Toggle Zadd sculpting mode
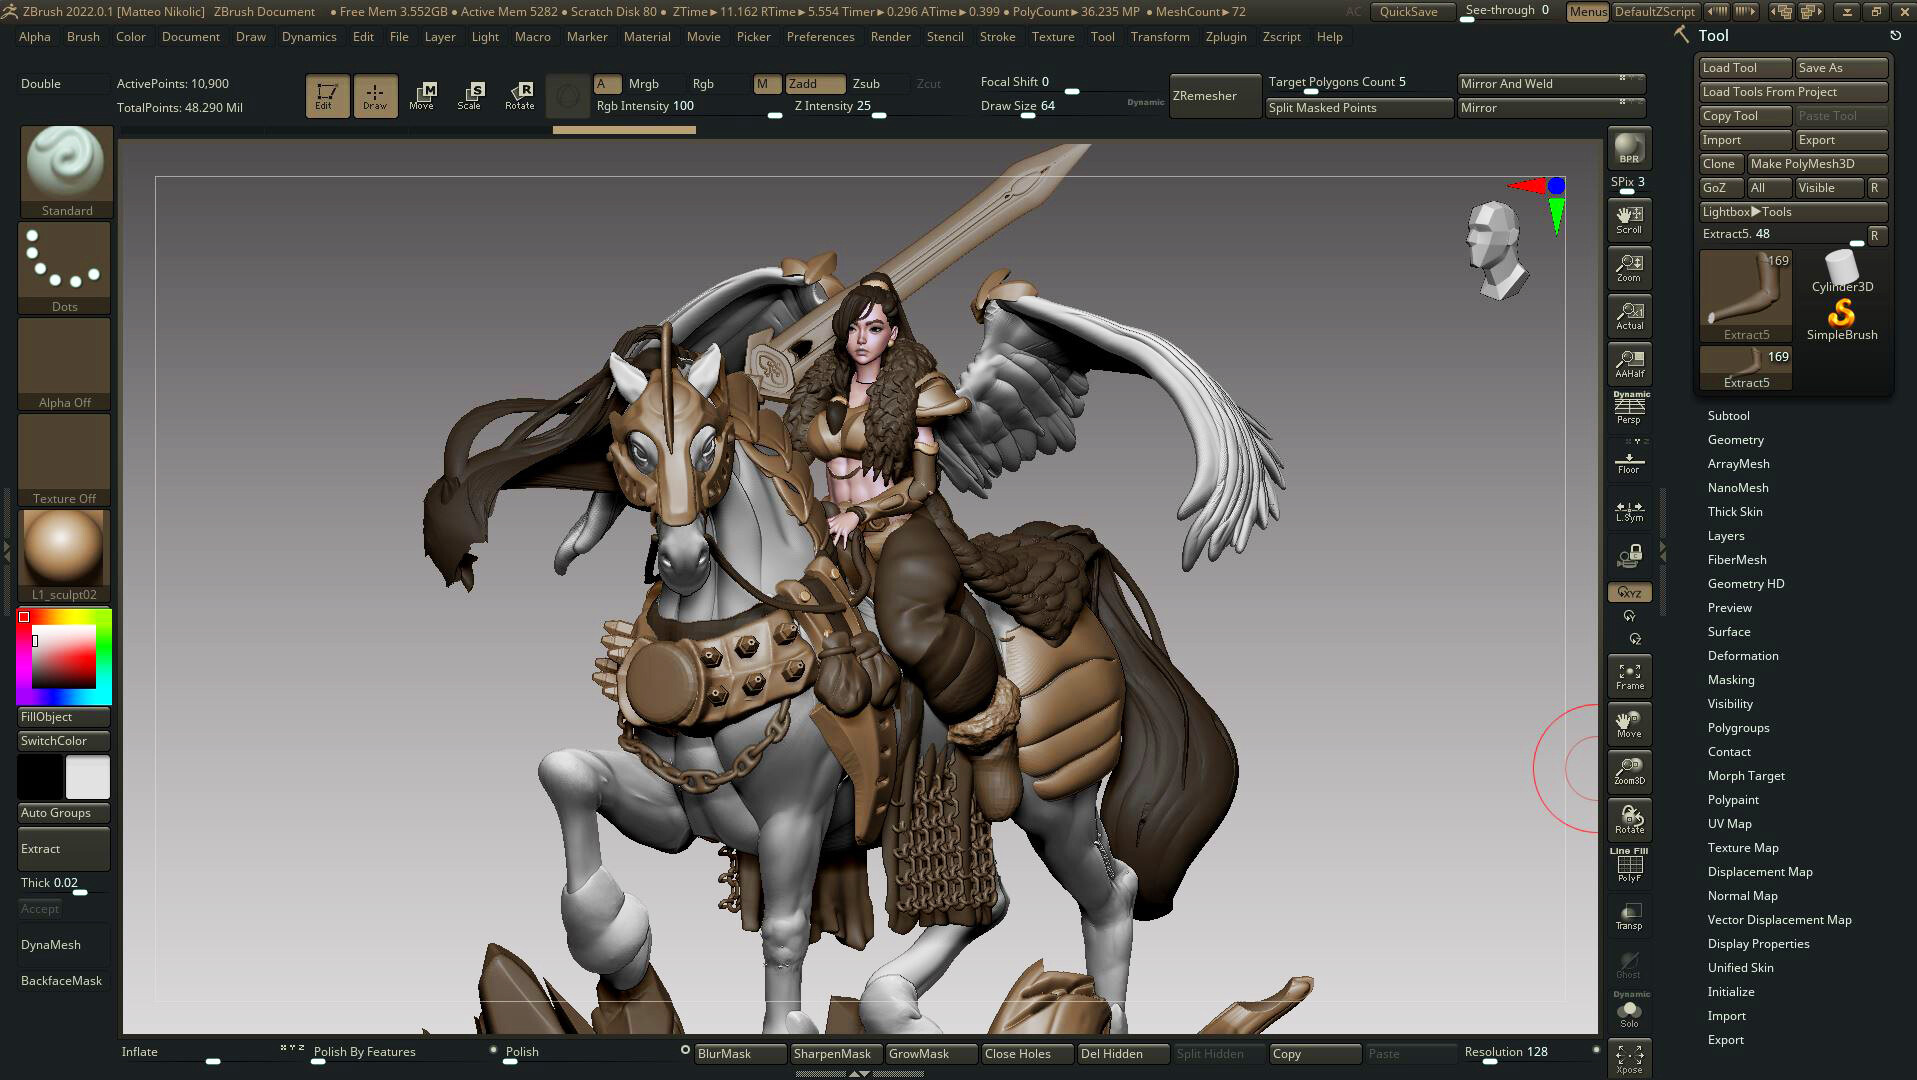 [815, 84]
